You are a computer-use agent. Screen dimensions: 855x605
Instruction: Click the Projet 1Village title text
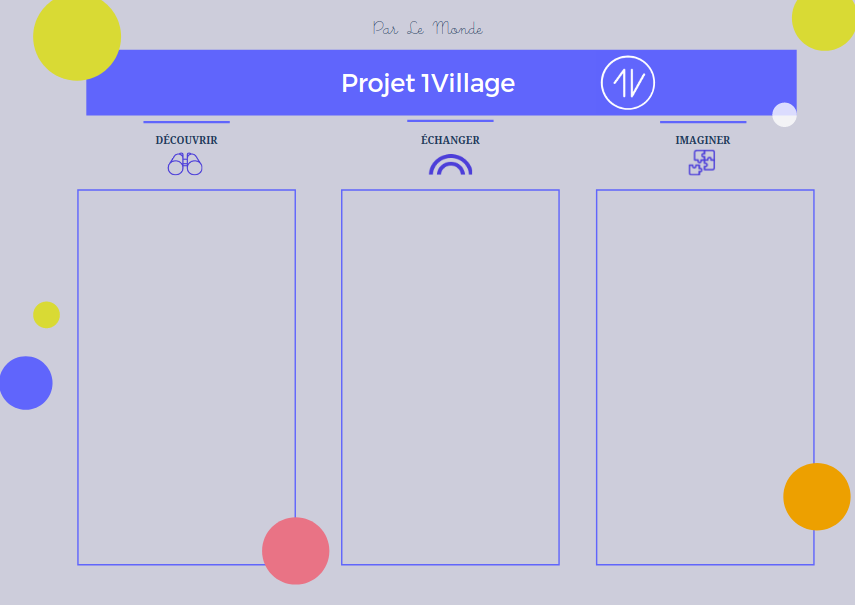(x=428, y=83)
